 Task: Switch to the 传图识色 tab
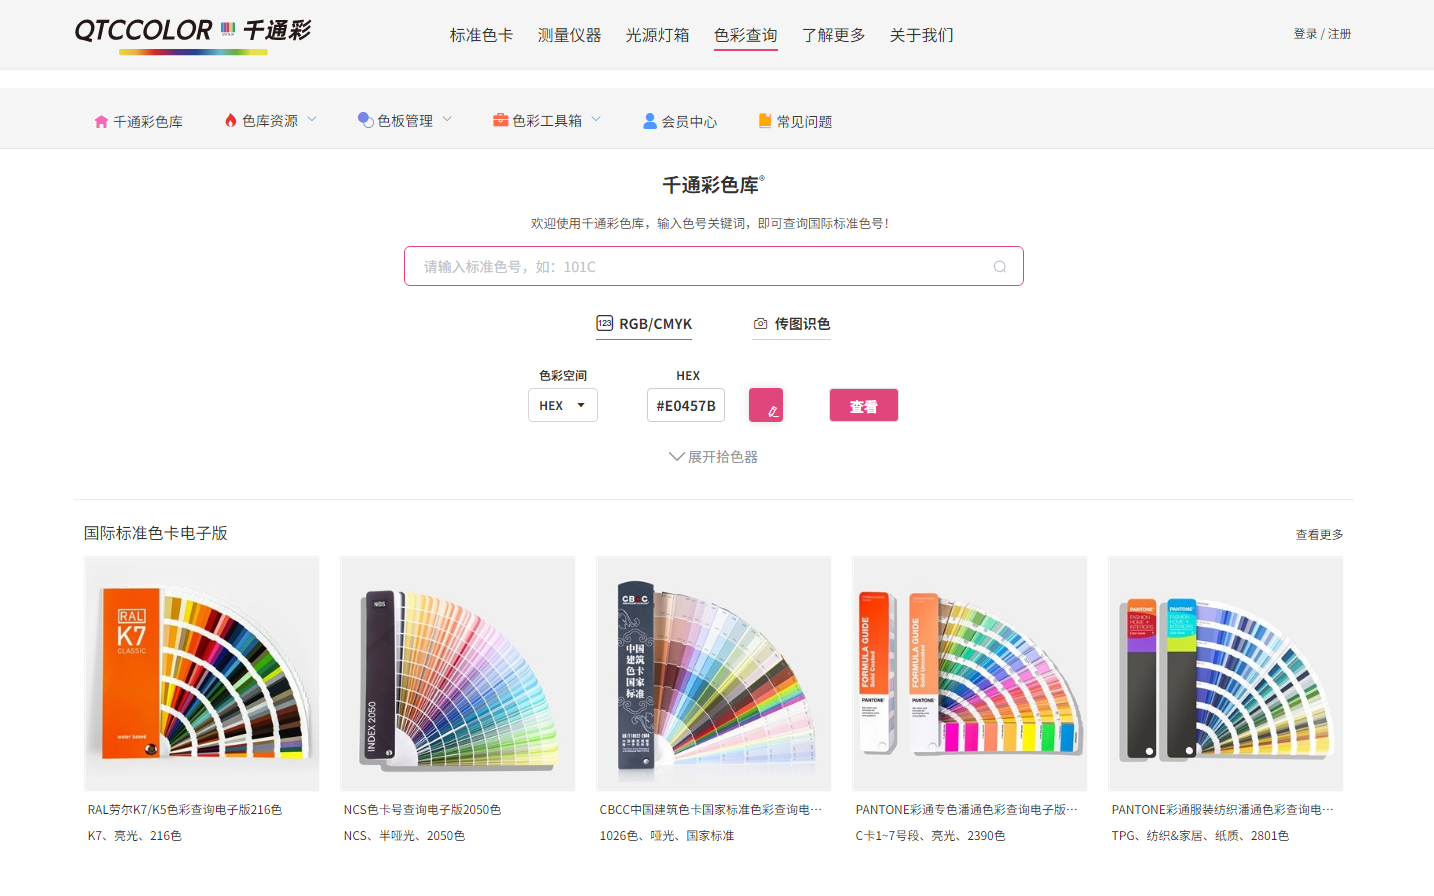791,324
